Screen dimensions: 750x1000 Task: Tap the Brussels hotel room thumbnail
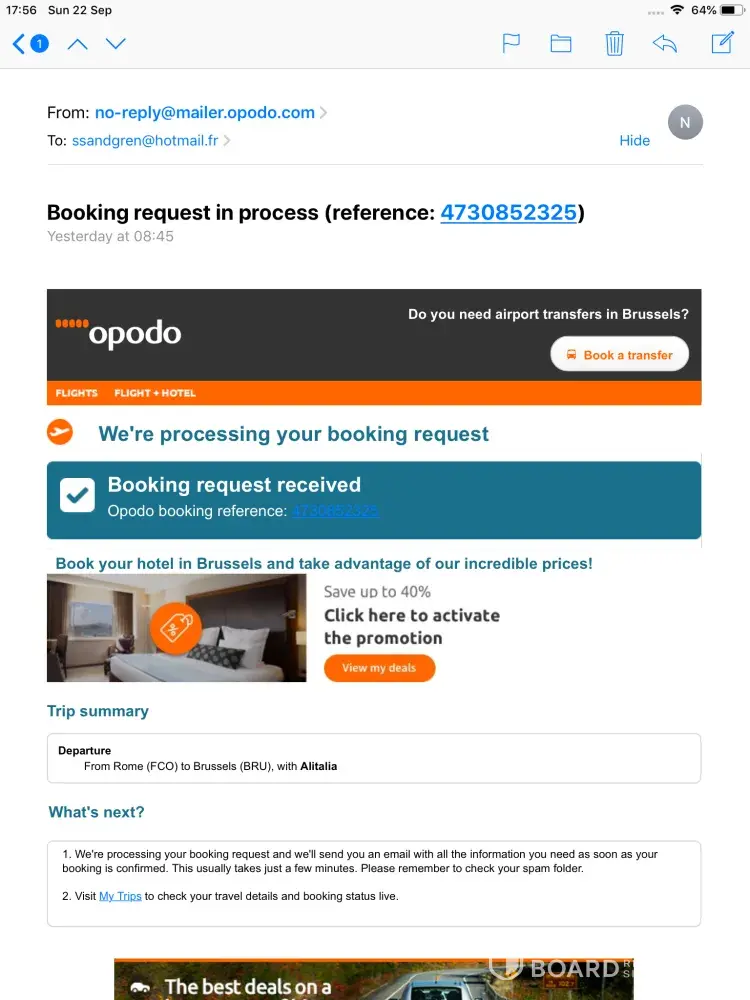pos(176,628)
